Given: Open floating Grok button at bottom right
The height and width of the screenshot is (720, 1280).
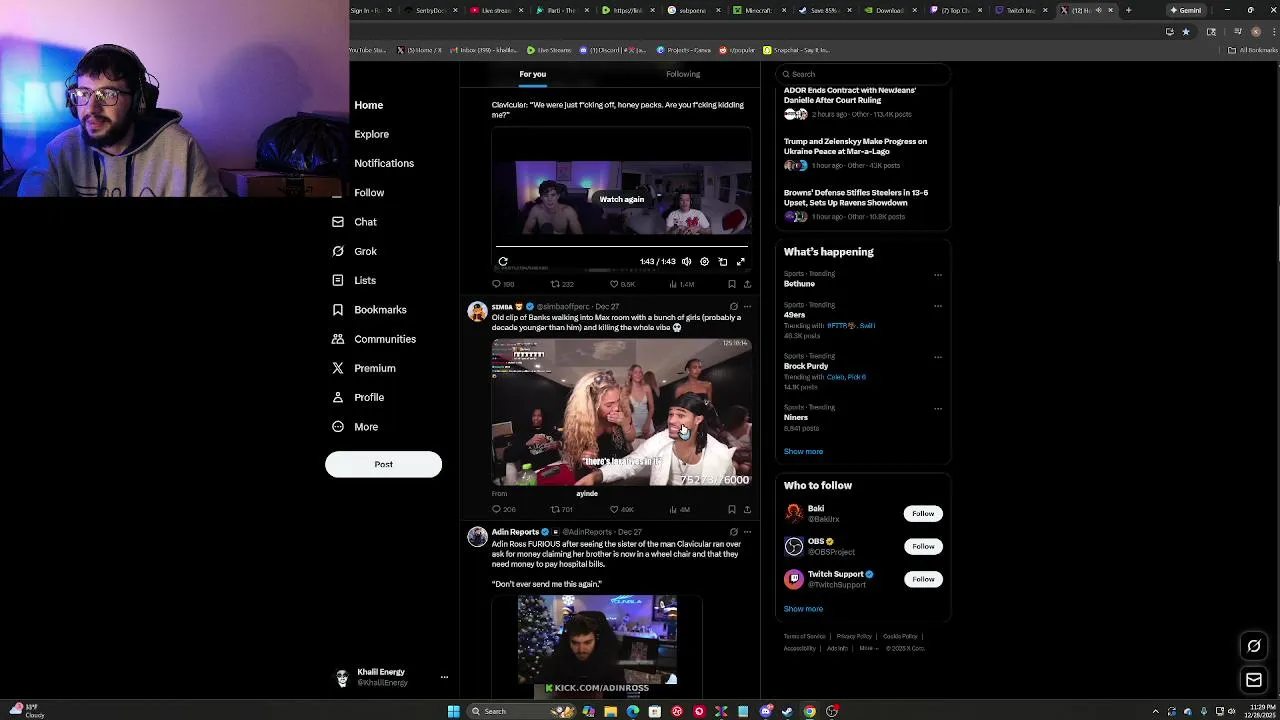Looking at the screenshot, I should tap(1254, 646).
